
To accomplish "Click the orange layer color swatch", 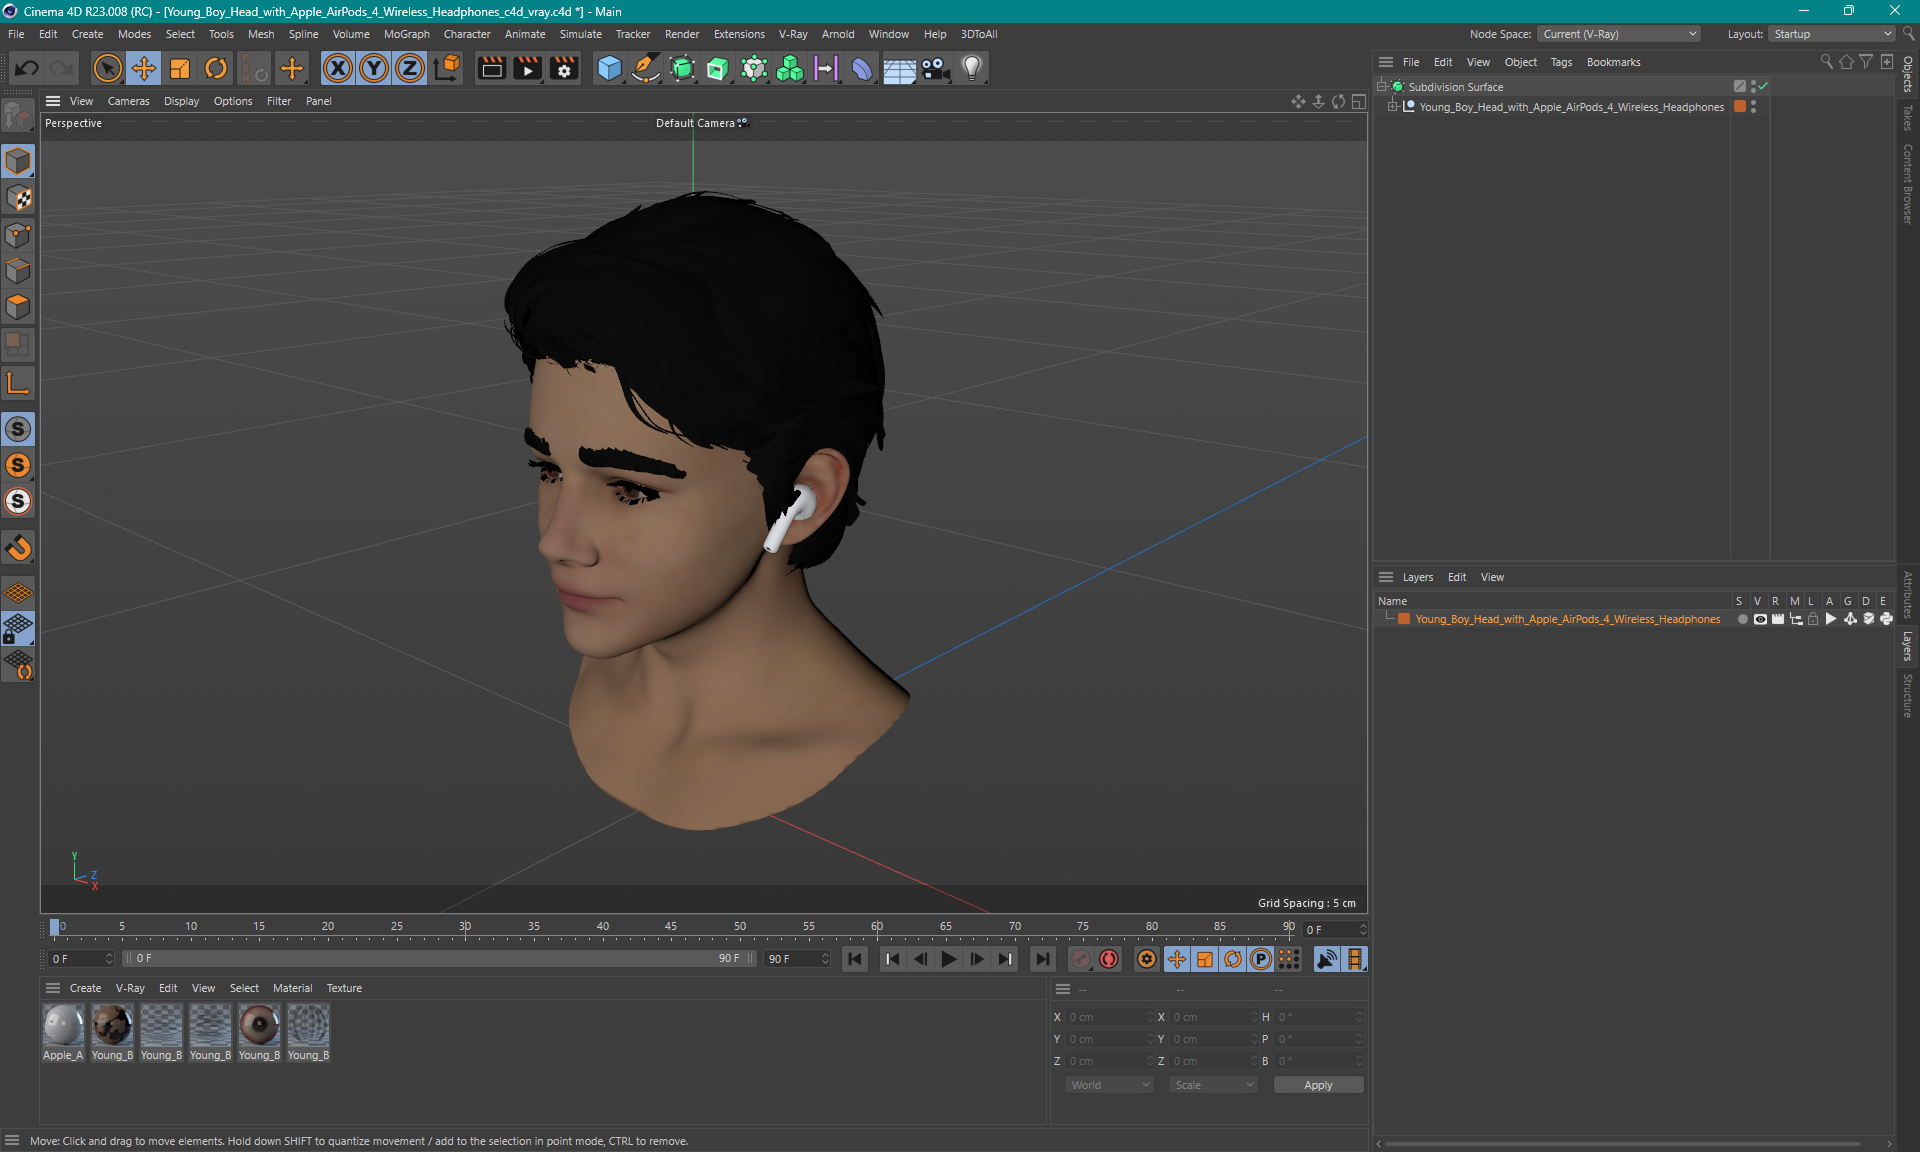I will 1404,619.
